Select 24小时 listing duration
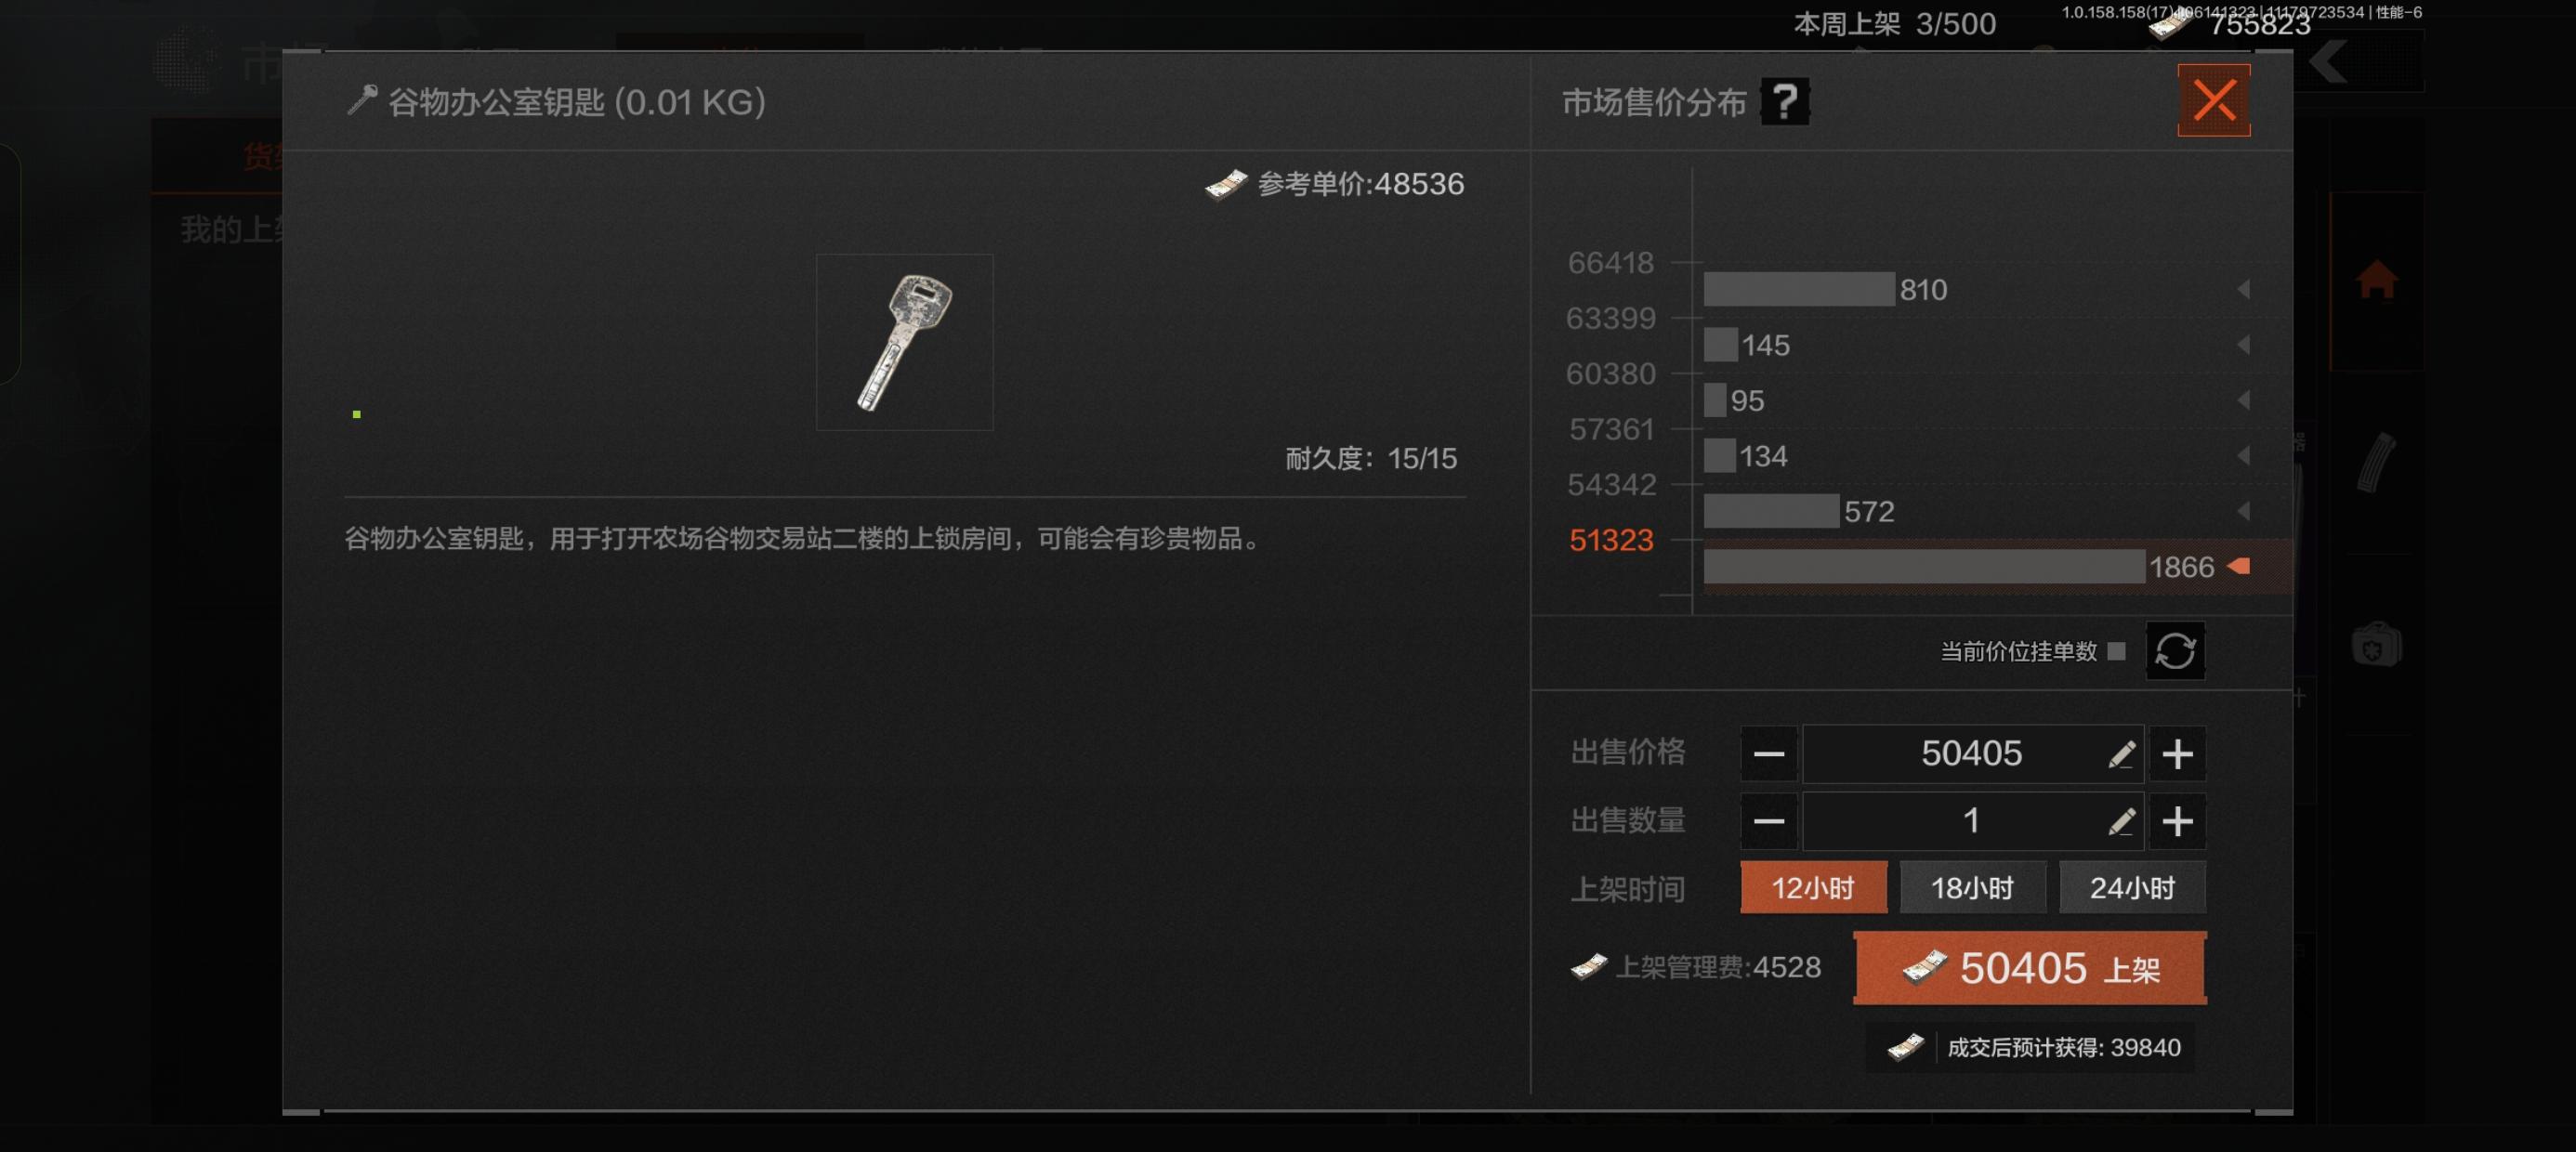2576x1152 pixels. click(2132, 887)
